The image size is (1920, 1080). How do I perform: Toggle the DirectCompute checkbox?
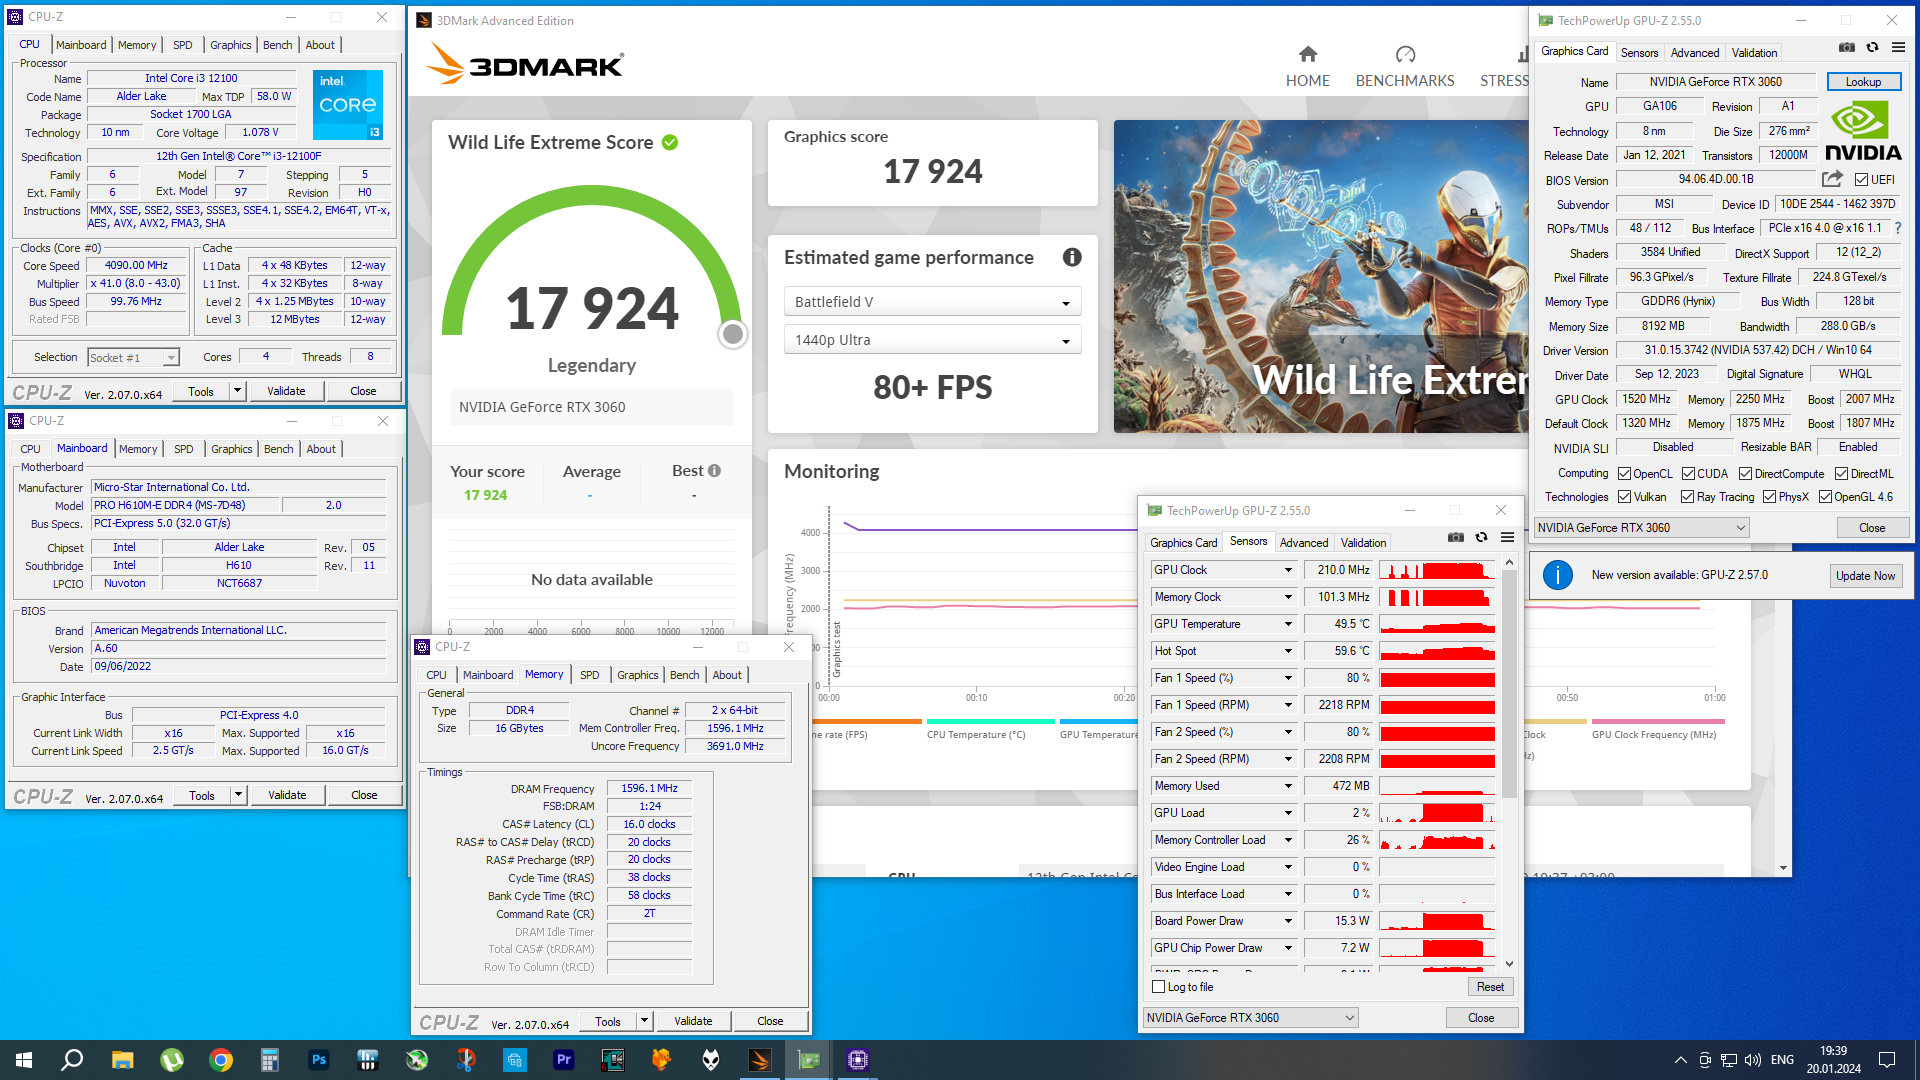(x=1745, y=474)
